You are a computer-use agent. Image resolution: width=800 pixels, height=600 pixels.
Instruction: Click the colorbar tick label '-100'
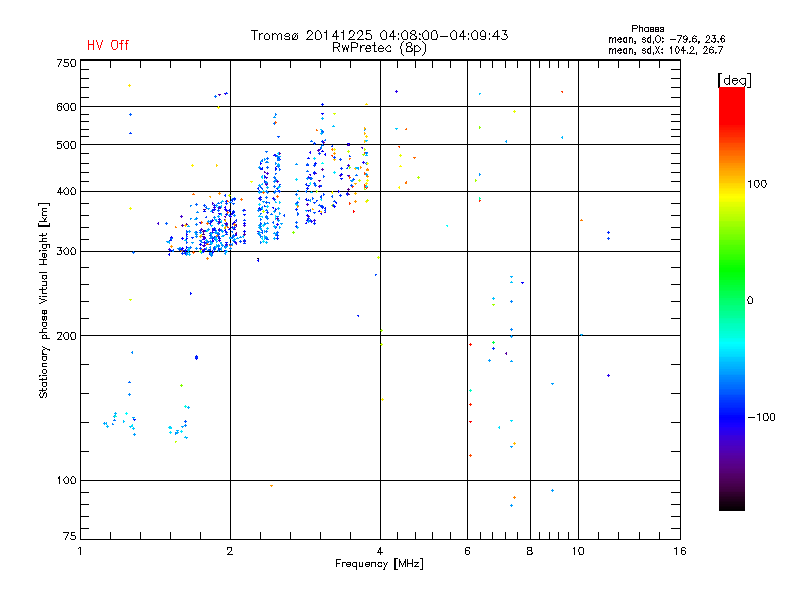(761, 417)
